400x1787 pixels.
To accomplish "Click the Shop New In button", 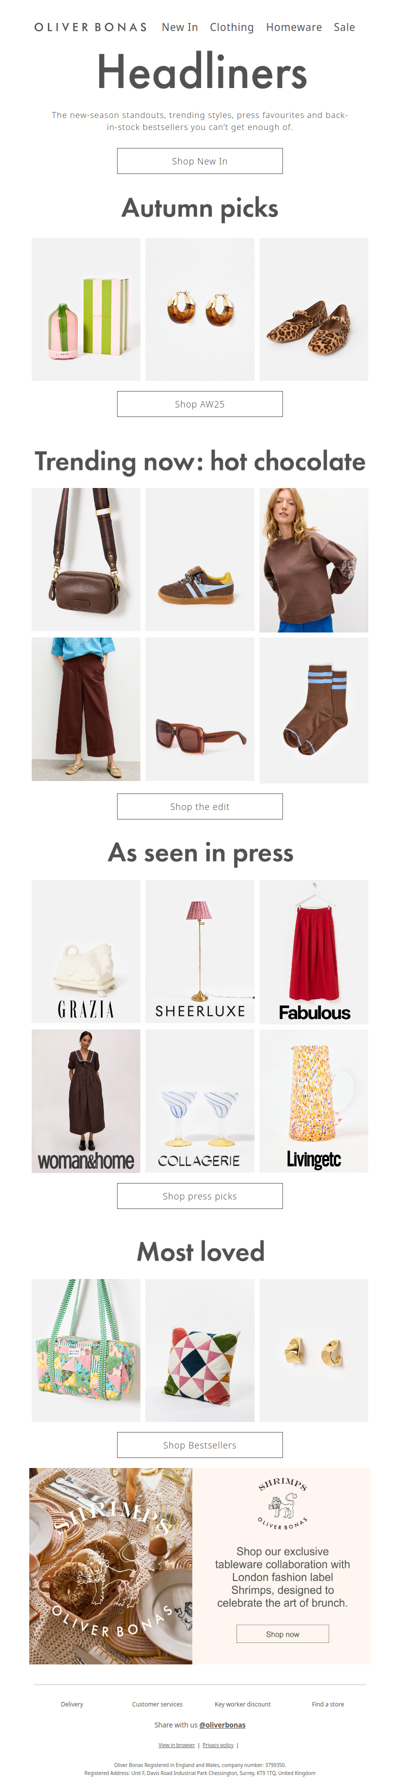I will point(200,161).
